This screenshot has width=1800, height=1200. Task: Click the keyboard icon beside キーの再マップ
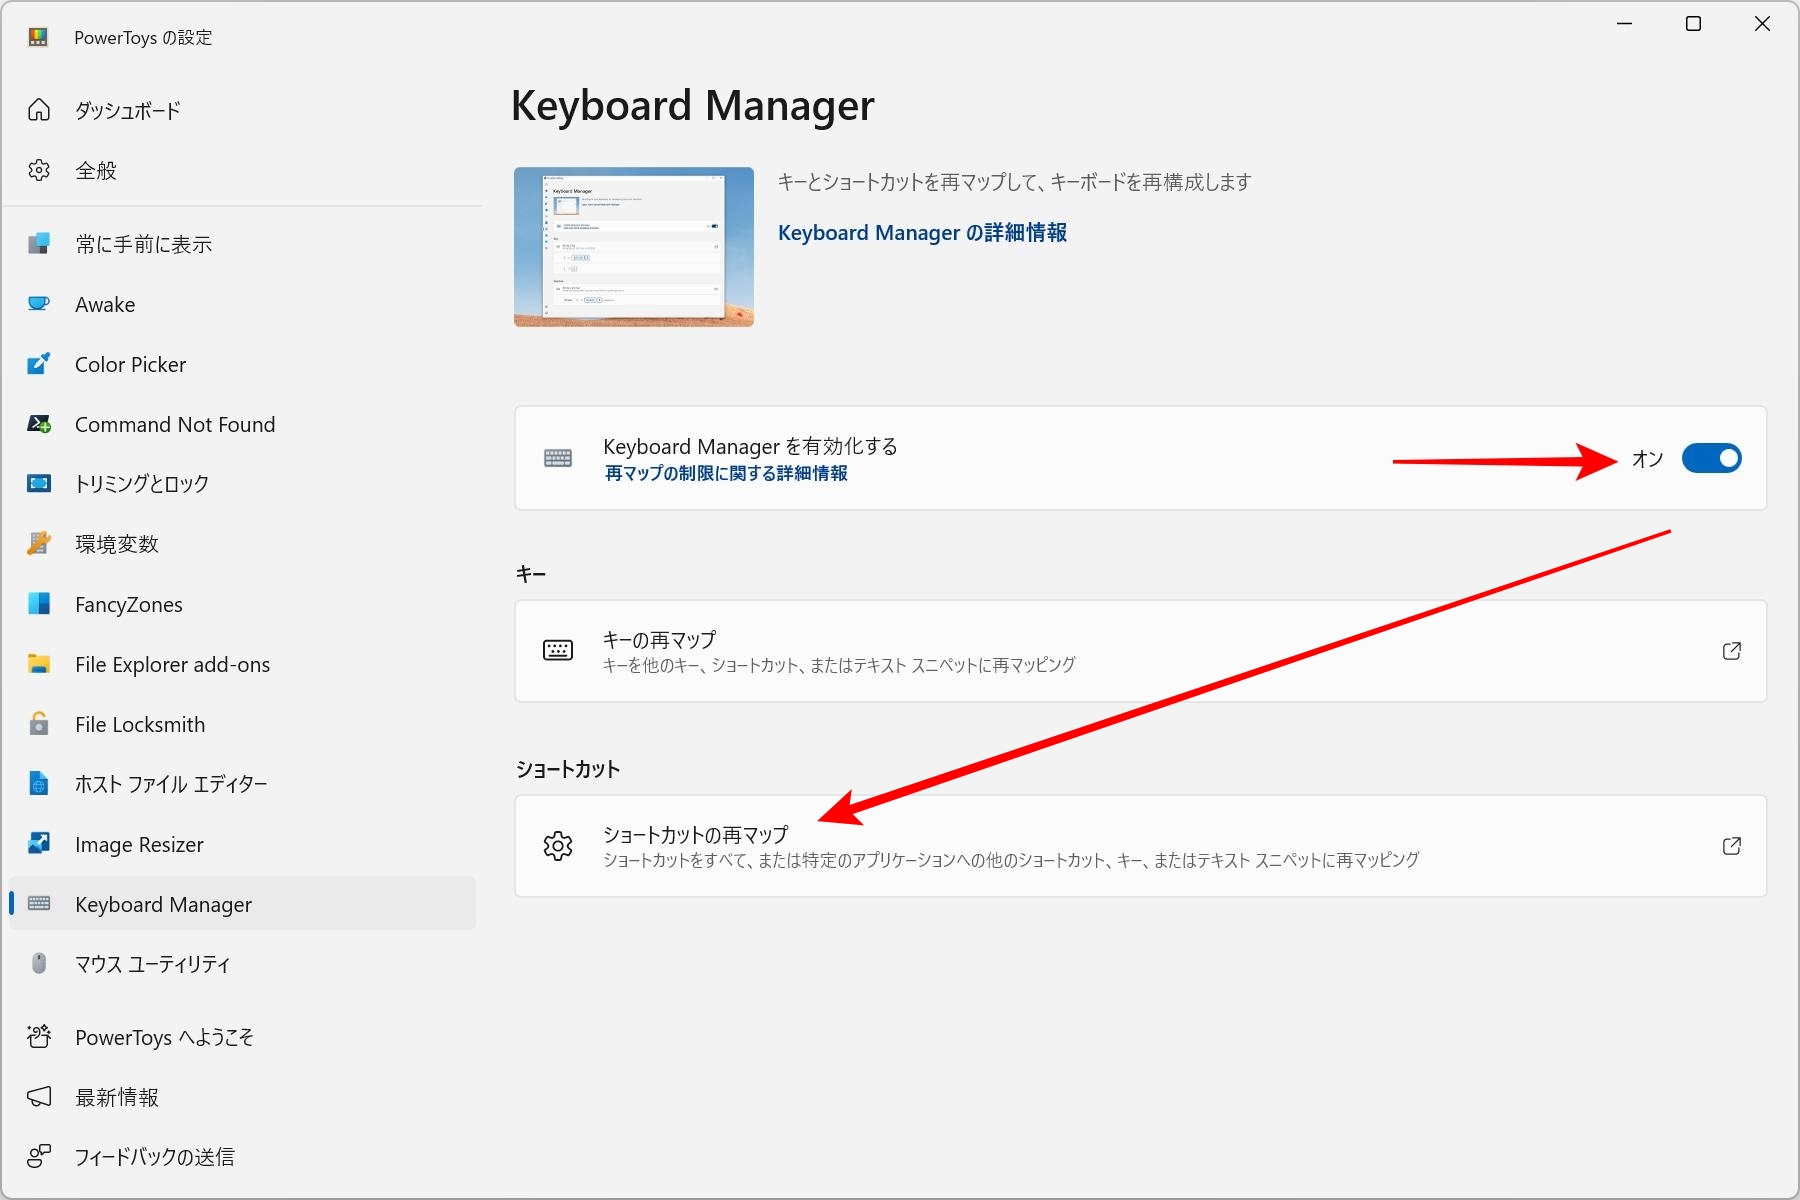558,651
